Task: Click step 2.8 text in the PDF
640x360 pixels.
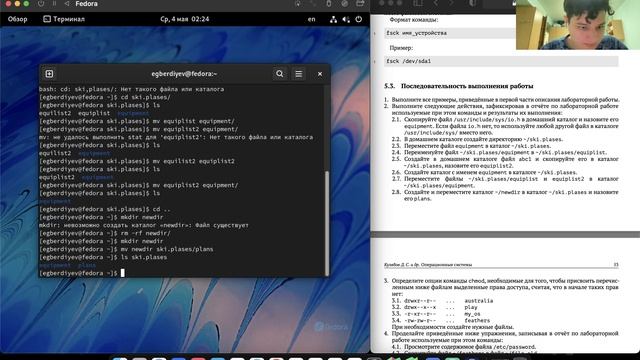Action: click(x=505, y=195)
